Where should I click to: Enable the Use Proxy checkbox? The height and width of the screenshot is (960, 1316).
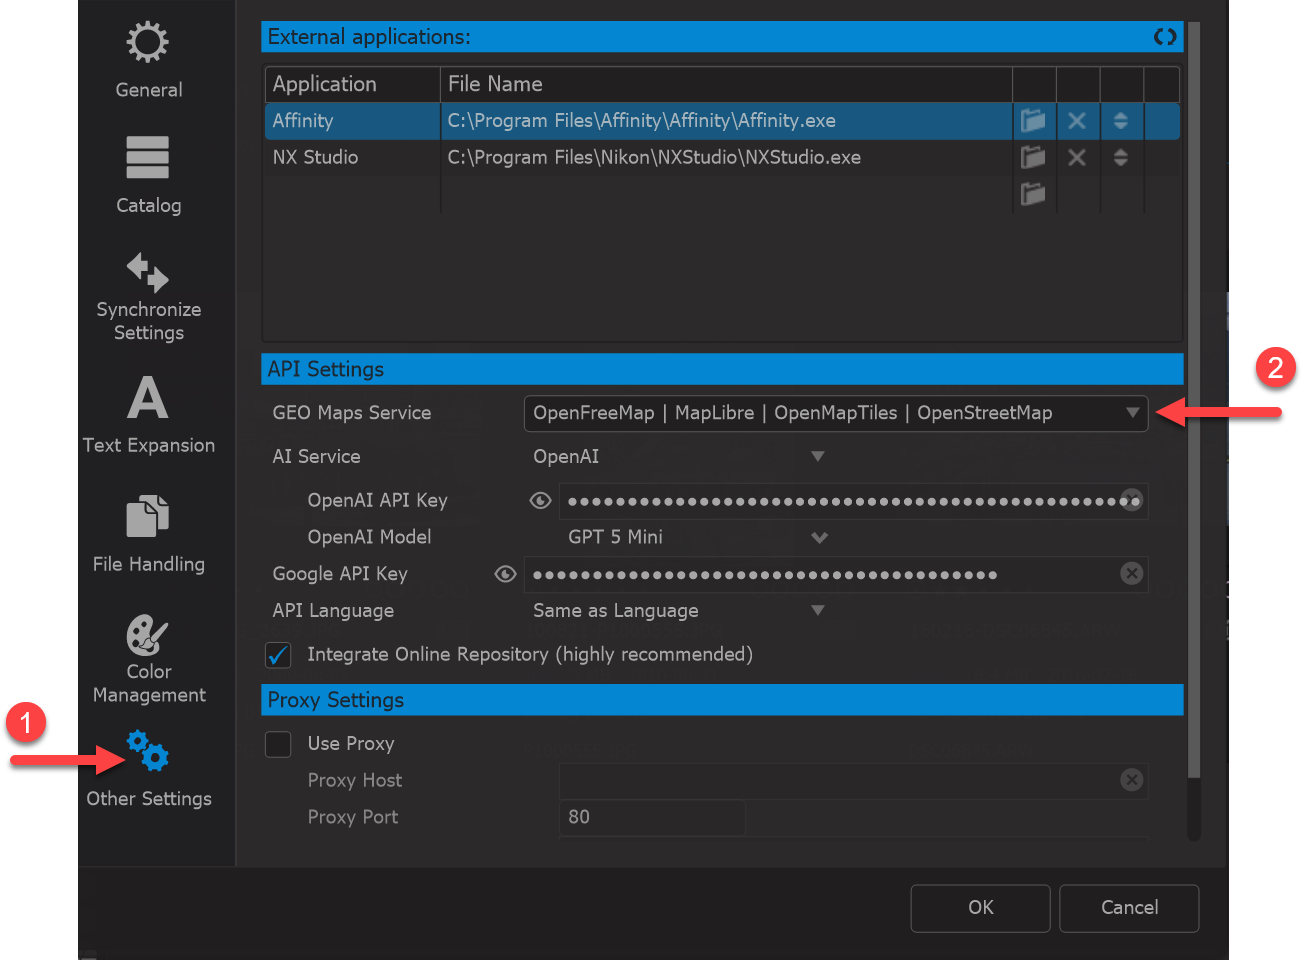click(278, 744)
